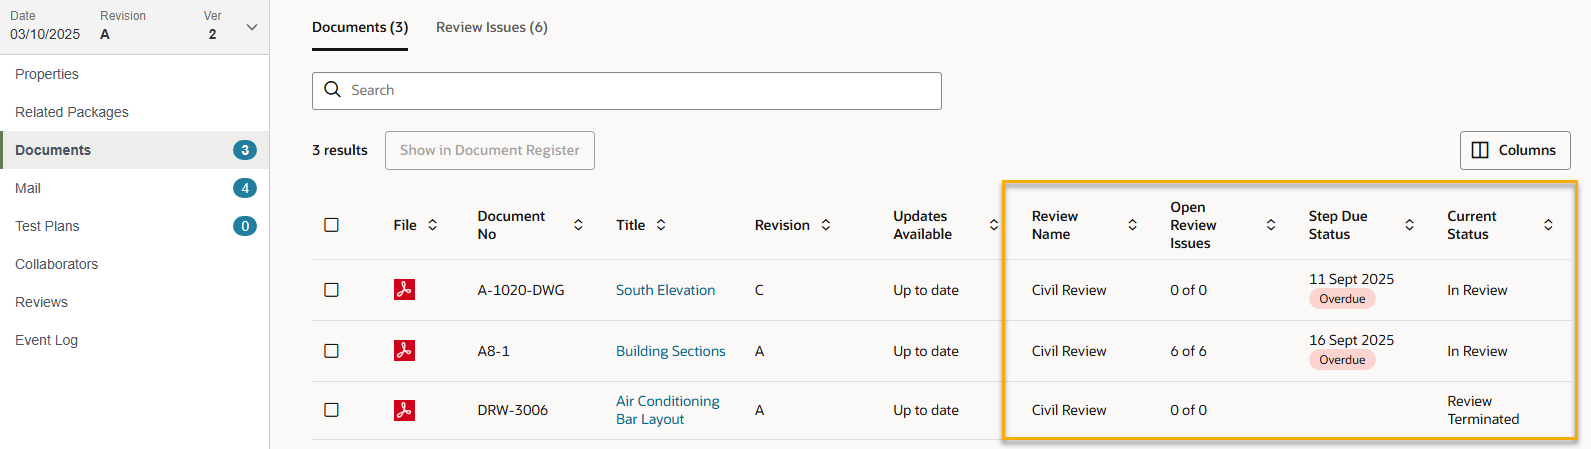Expand the version dropdown chevron
The image size is (1591, 449).
click(x=252, y=27)
